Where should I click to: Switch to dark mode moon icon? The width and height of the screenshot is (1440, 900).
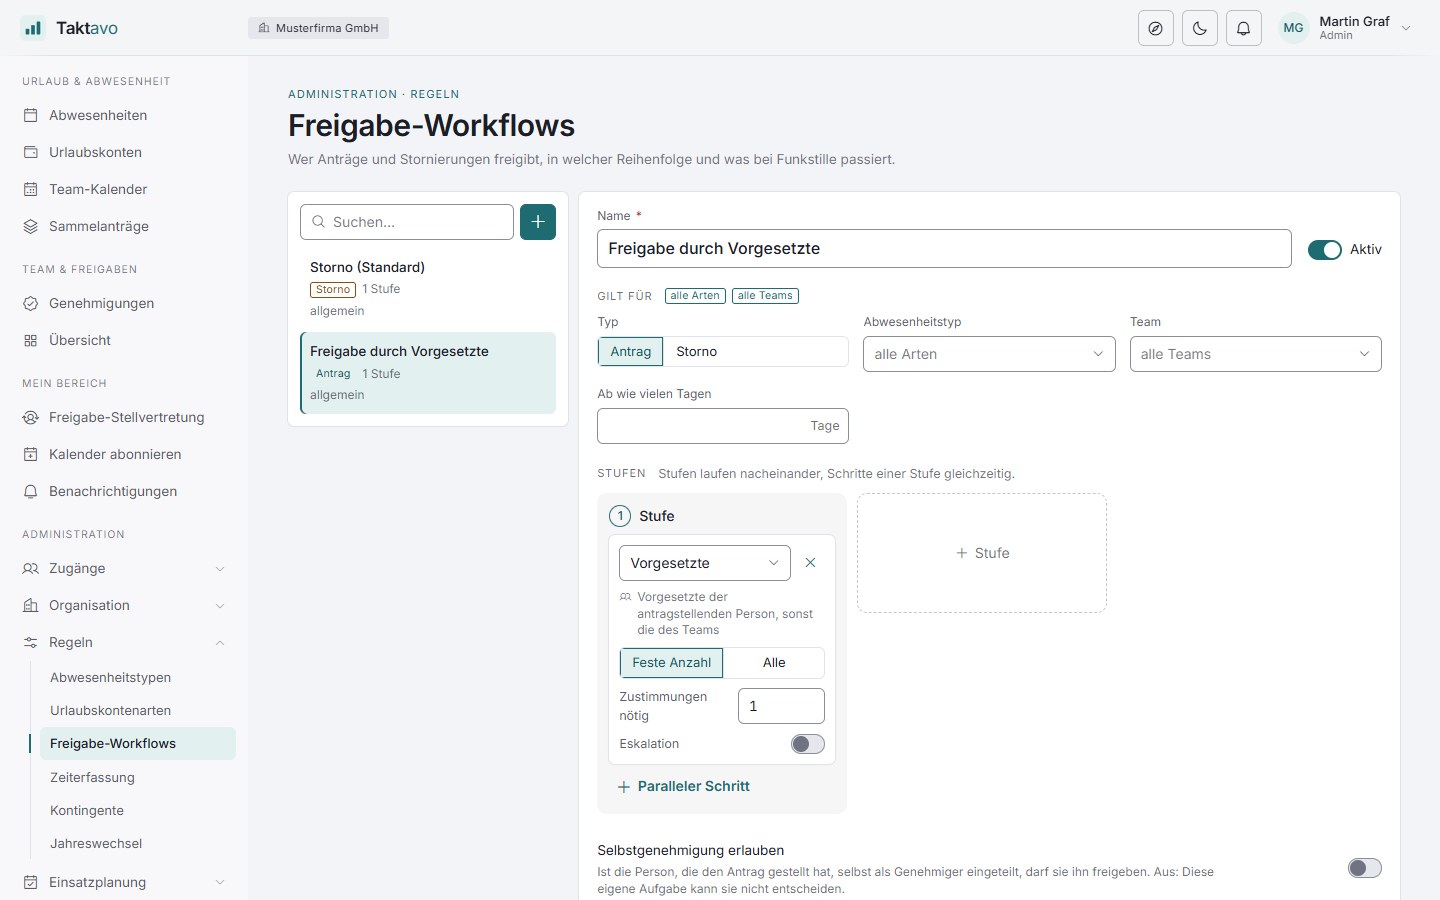click(1200, 28)
